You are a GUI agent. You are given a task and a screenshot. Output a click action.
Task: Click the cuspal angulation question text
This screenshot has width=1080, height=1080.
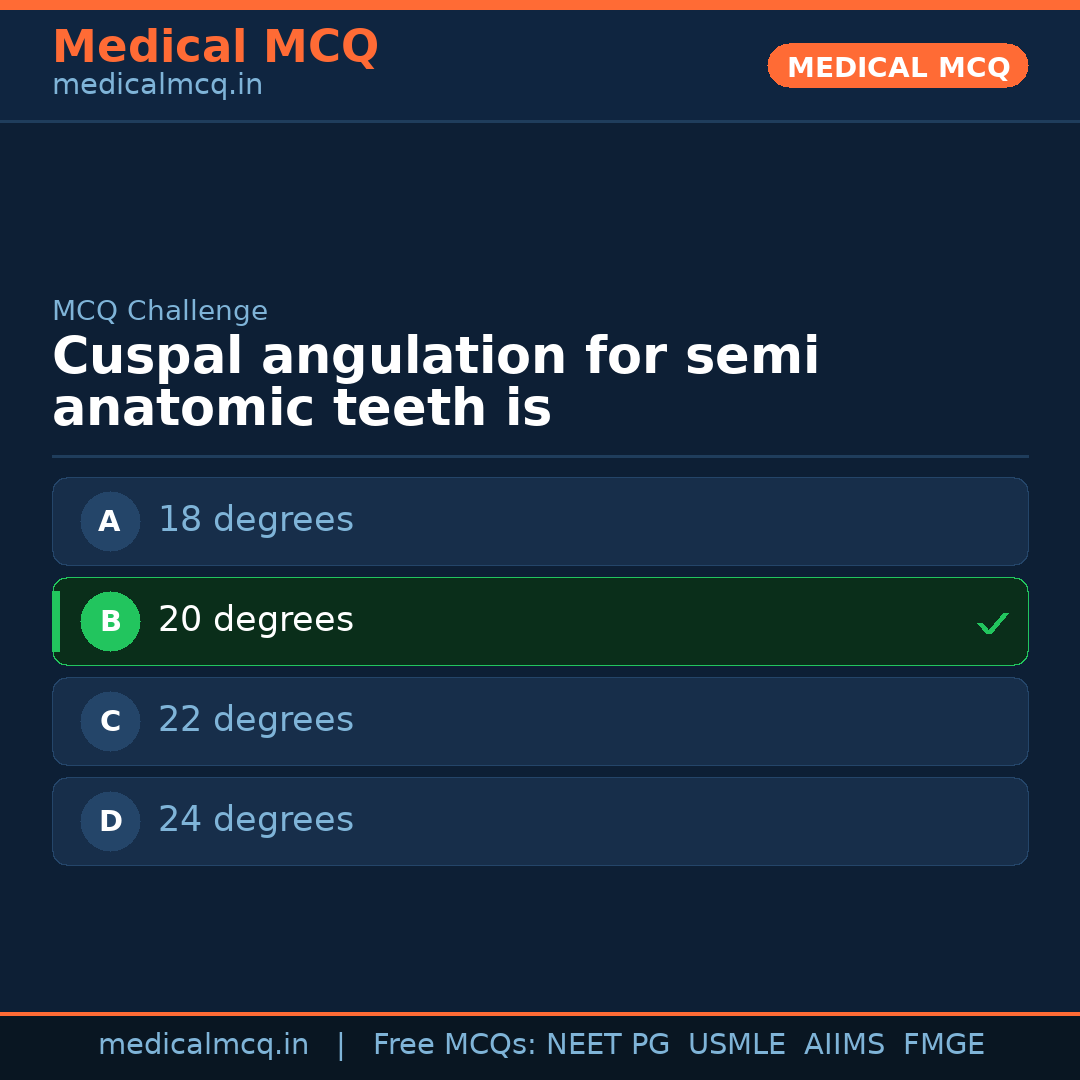[435, 383]
